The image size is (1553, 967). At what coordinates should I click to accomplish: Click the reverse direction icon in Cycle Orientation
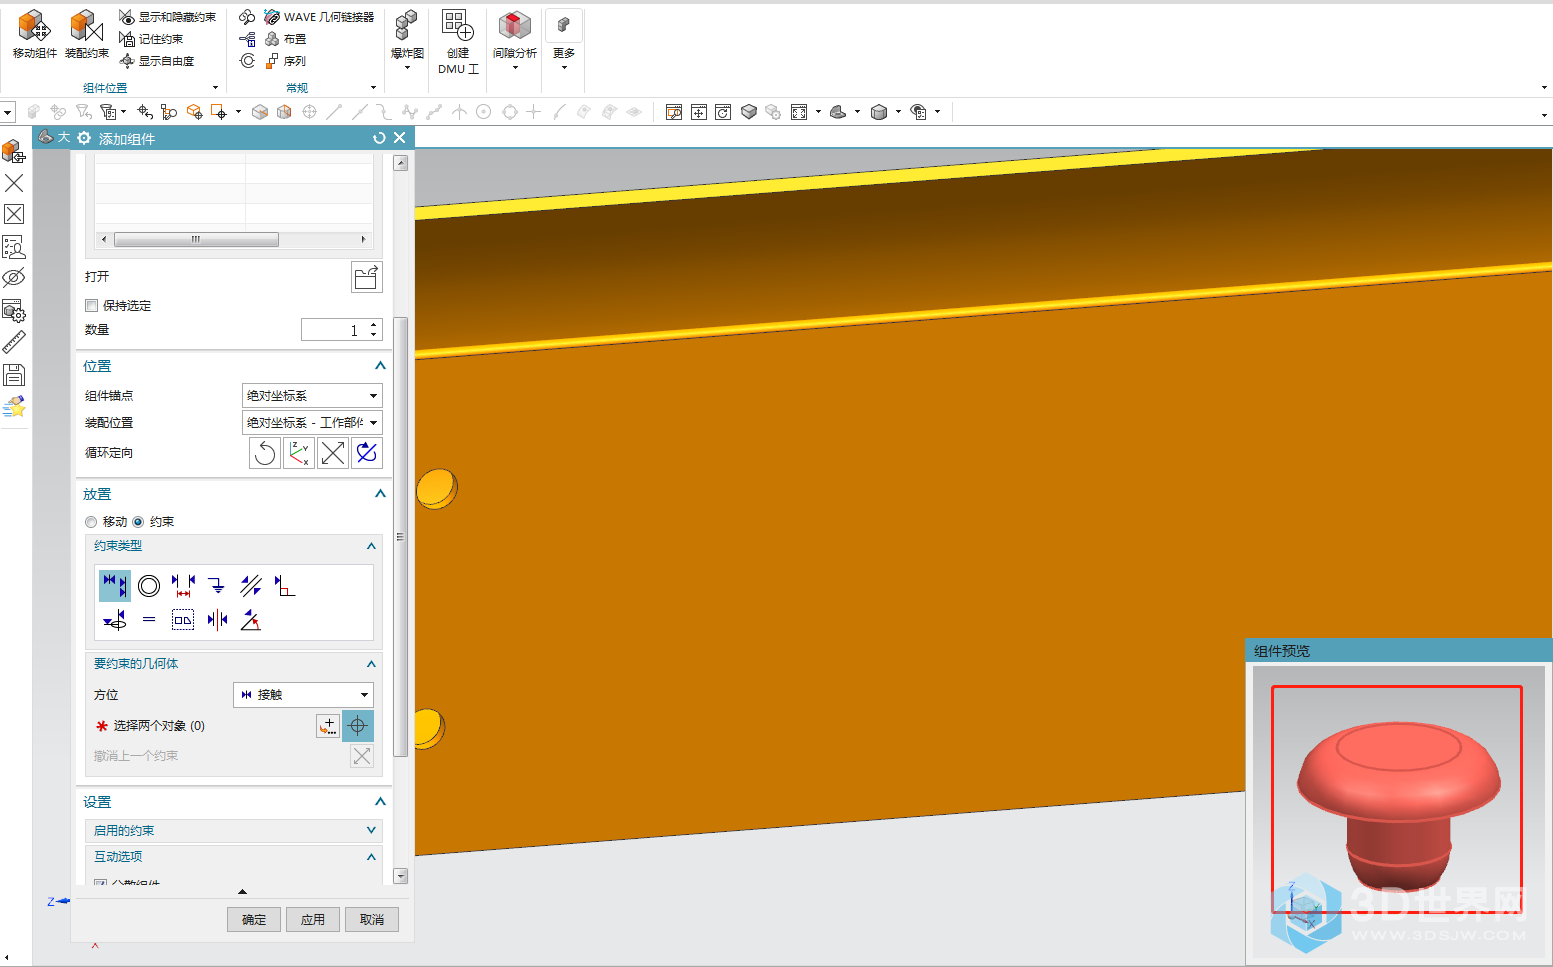(x=333, y=453)
